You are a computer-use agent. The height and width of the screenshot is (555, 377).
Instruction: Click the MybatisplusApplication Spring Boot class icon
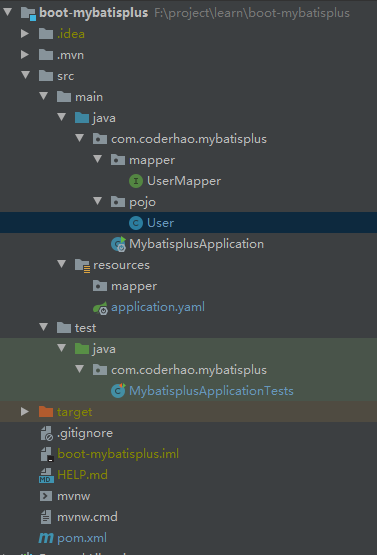[x=118, y=244]
